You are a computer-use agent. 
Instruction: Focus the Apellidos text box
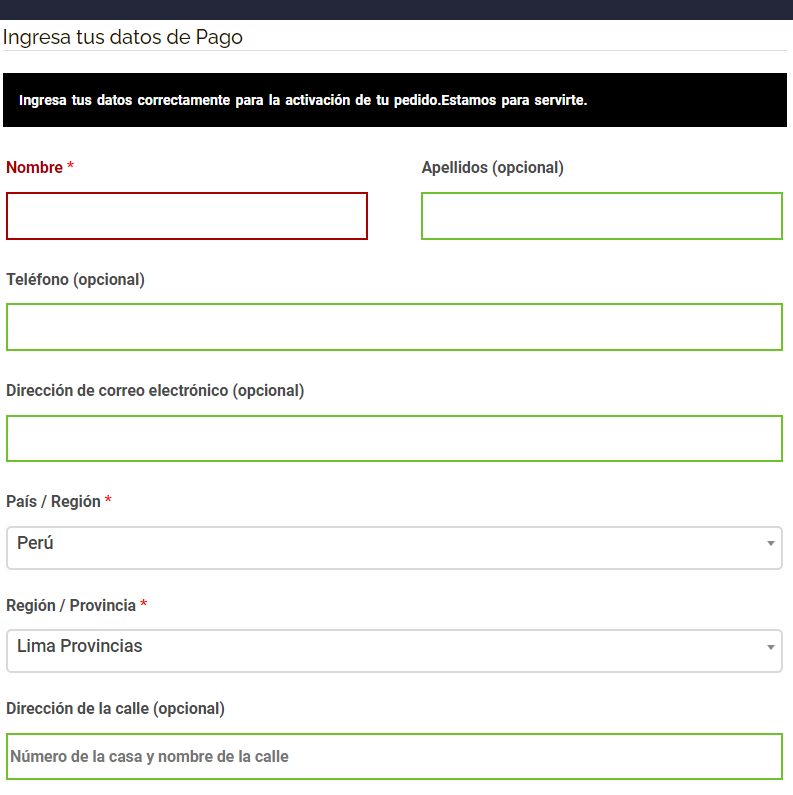tap(602, 216)
